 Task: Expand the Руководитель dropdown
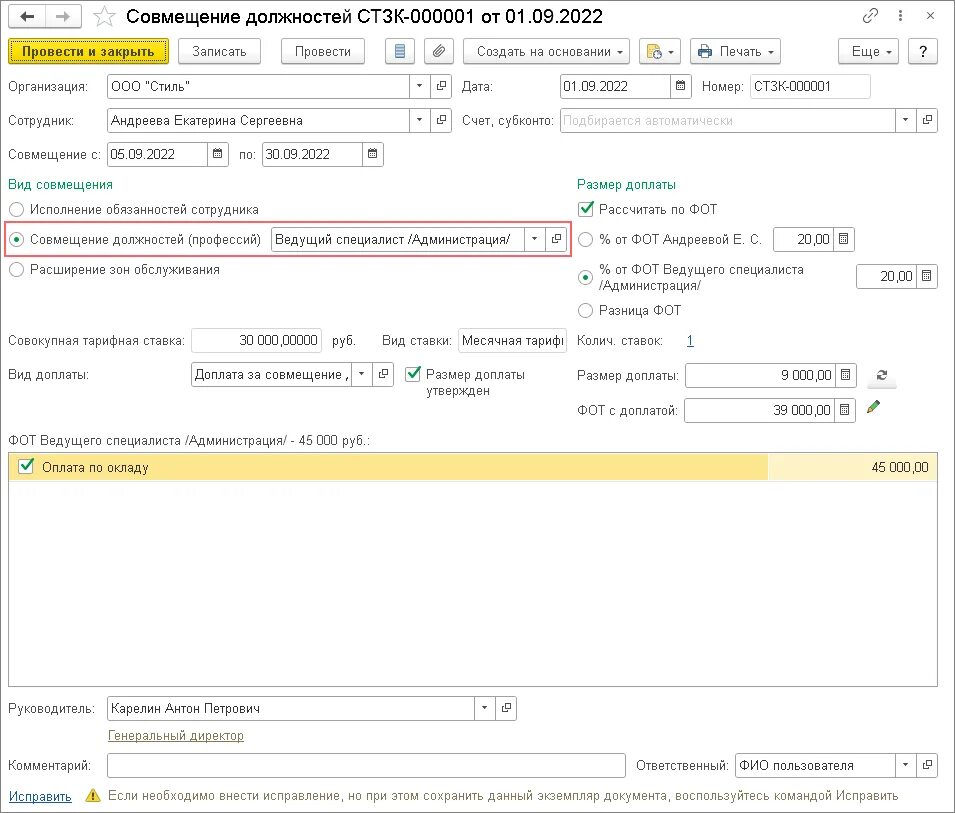pyautogui.click(x=484, y=708)
